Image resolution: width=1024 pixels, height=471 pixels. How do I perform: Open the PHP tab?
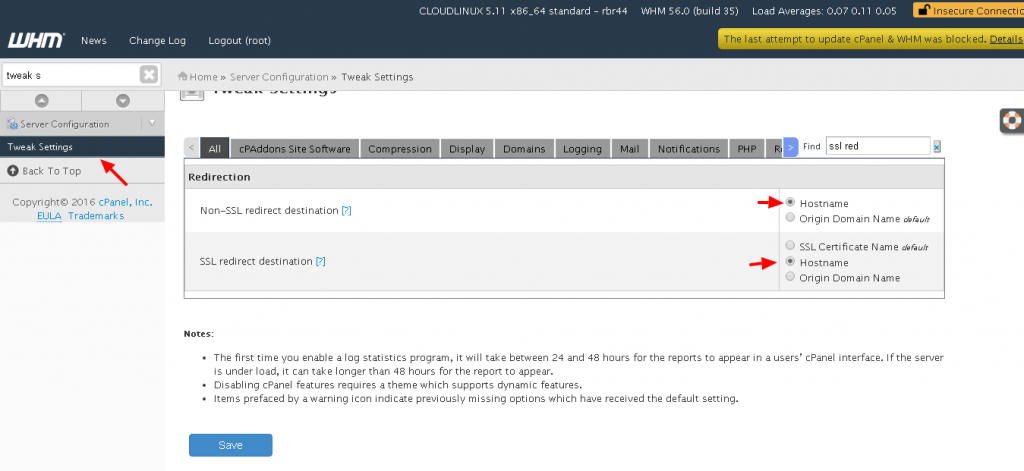747,148
